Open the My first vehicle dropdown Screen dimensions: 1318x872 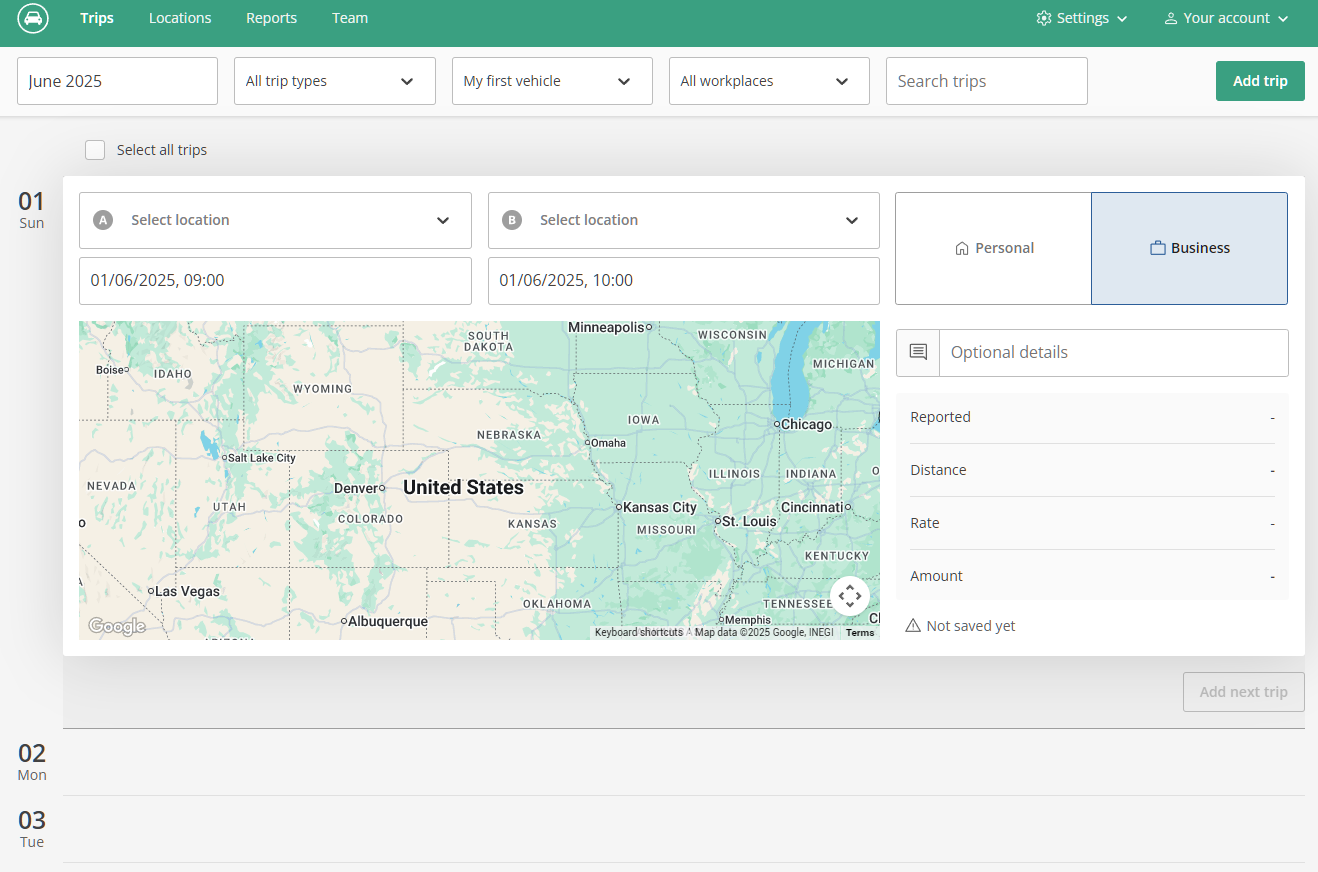pyautogui.click(x=552, y=81)
